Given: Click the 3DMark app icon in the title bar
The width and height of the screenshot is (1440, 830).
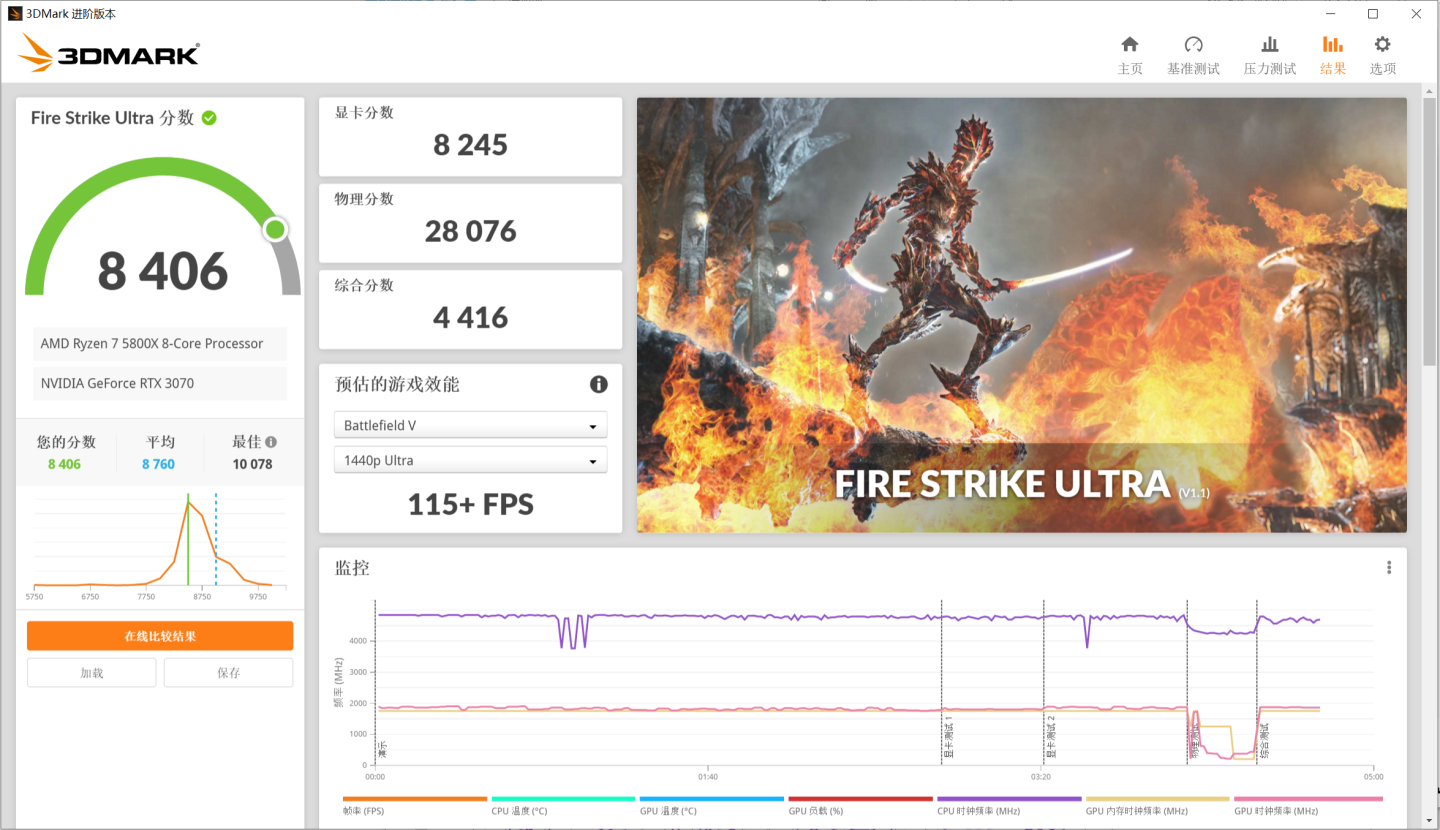Looking at the screenshot, I should pos(13,14).
